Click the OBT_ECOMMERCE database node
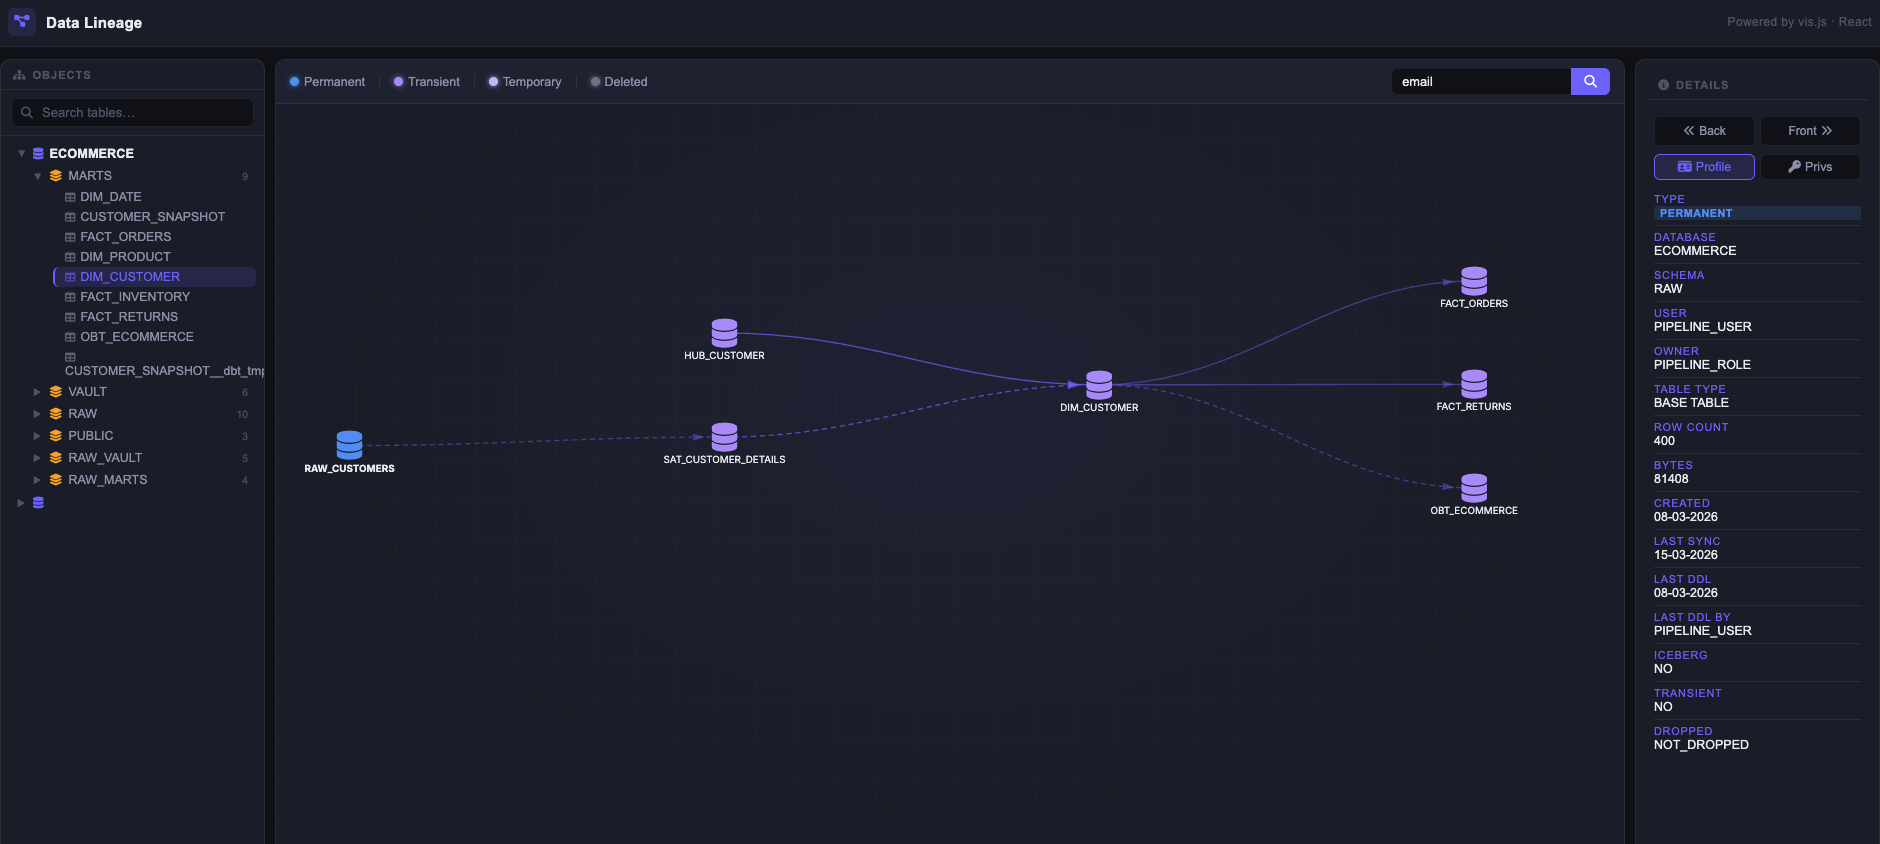This screenshot has width=1880, height=844. tap(1474, 488)
